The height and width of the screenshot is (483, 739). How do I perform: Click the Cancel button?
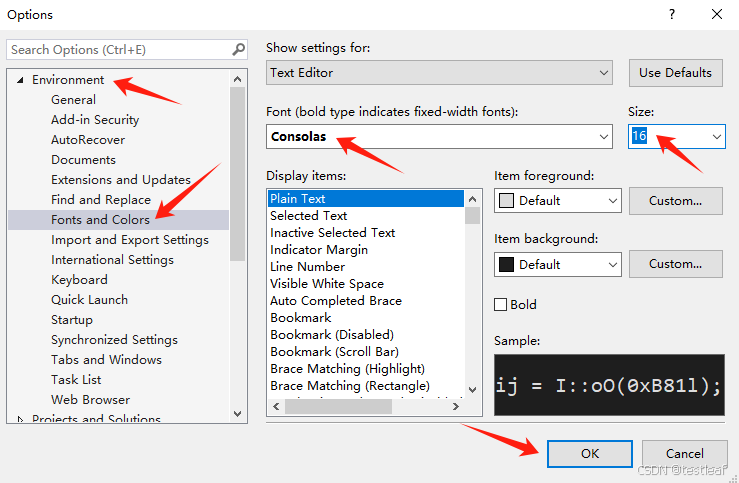coord(684,454)
